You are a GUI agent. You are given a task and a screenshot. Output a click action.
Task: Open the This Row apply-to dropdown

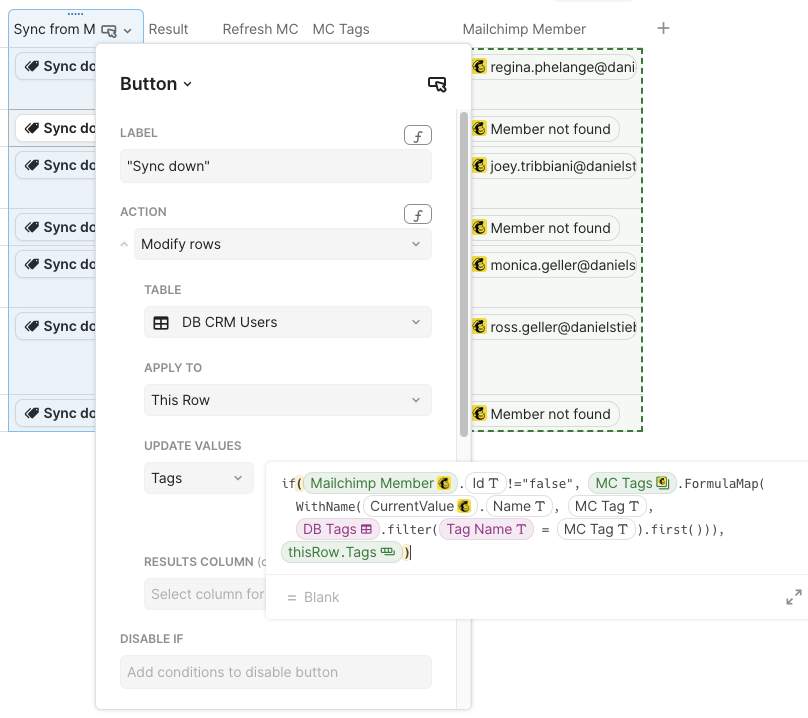pyautogui.click(x=287, y=400)
